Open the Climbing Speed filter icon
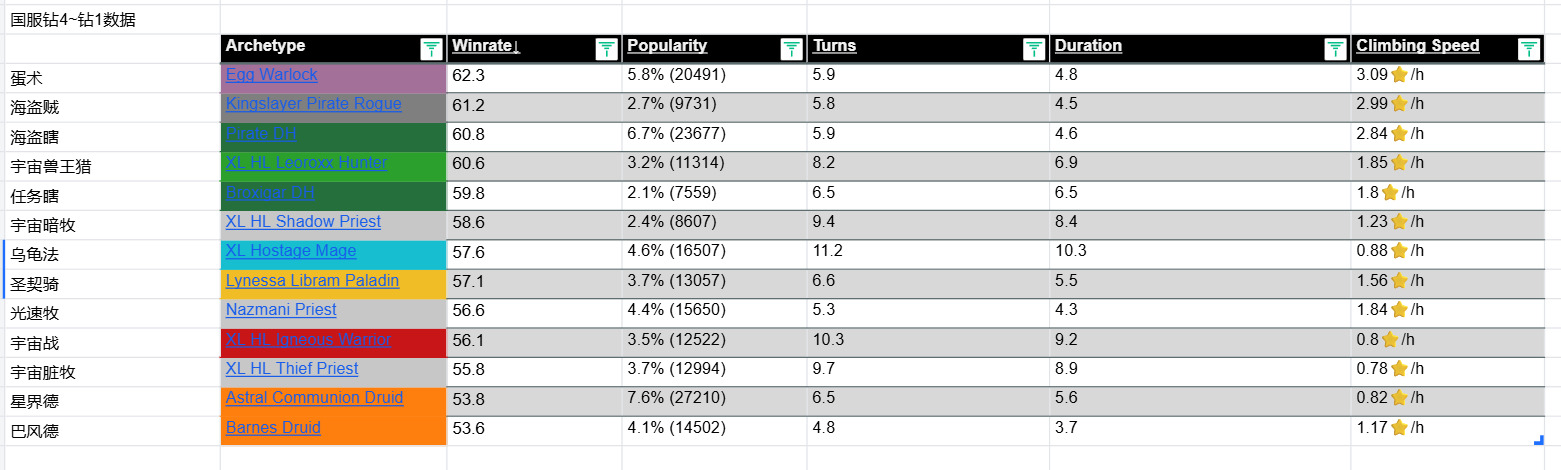 tap(1528, 49)
